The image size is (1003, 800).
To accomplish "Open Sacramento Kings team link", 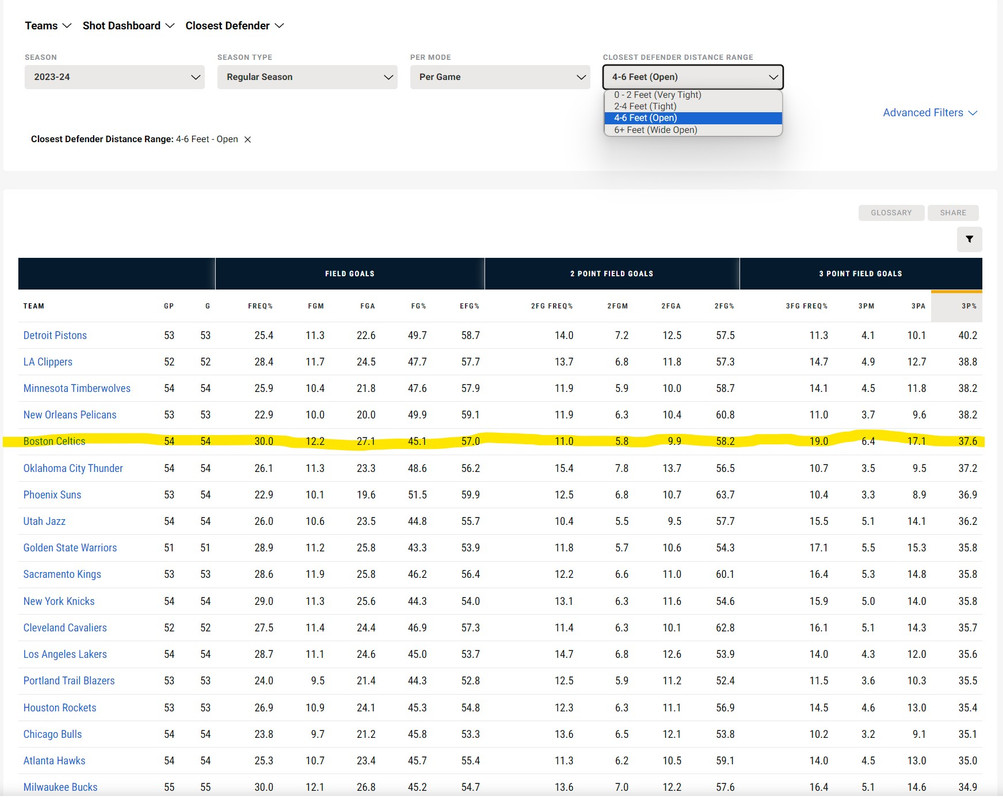I will pos(62,574).
